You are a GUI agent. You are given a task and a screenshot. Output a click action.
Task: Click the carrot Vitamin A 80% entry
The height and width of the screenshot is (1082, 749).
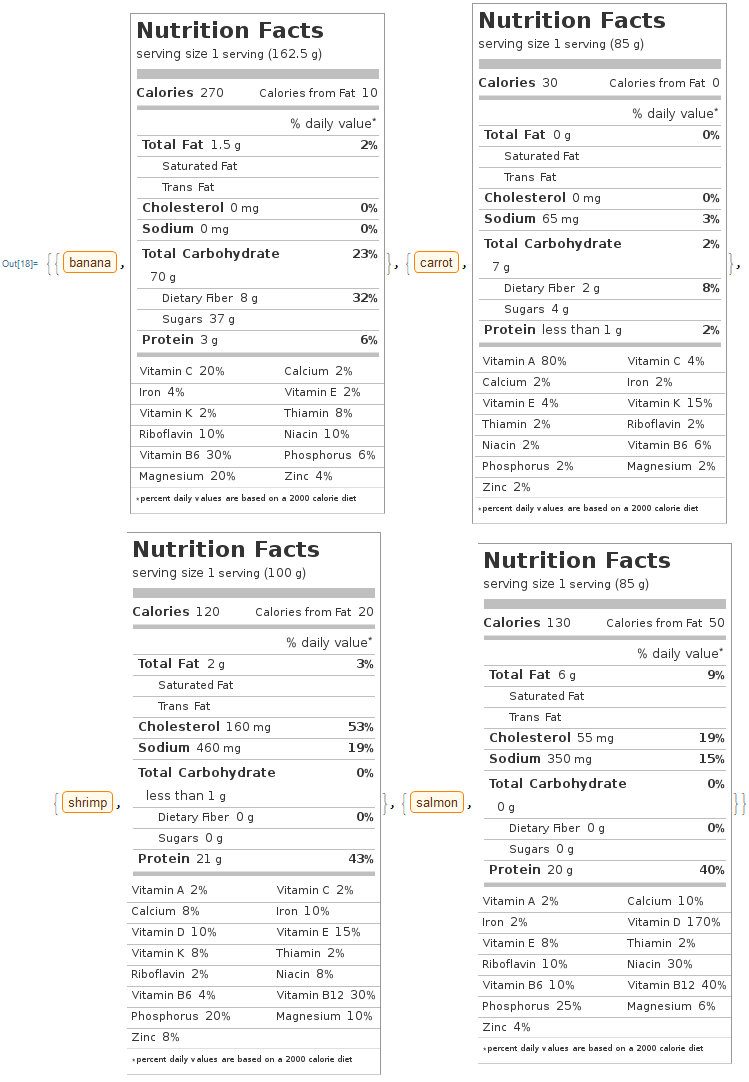525,361
